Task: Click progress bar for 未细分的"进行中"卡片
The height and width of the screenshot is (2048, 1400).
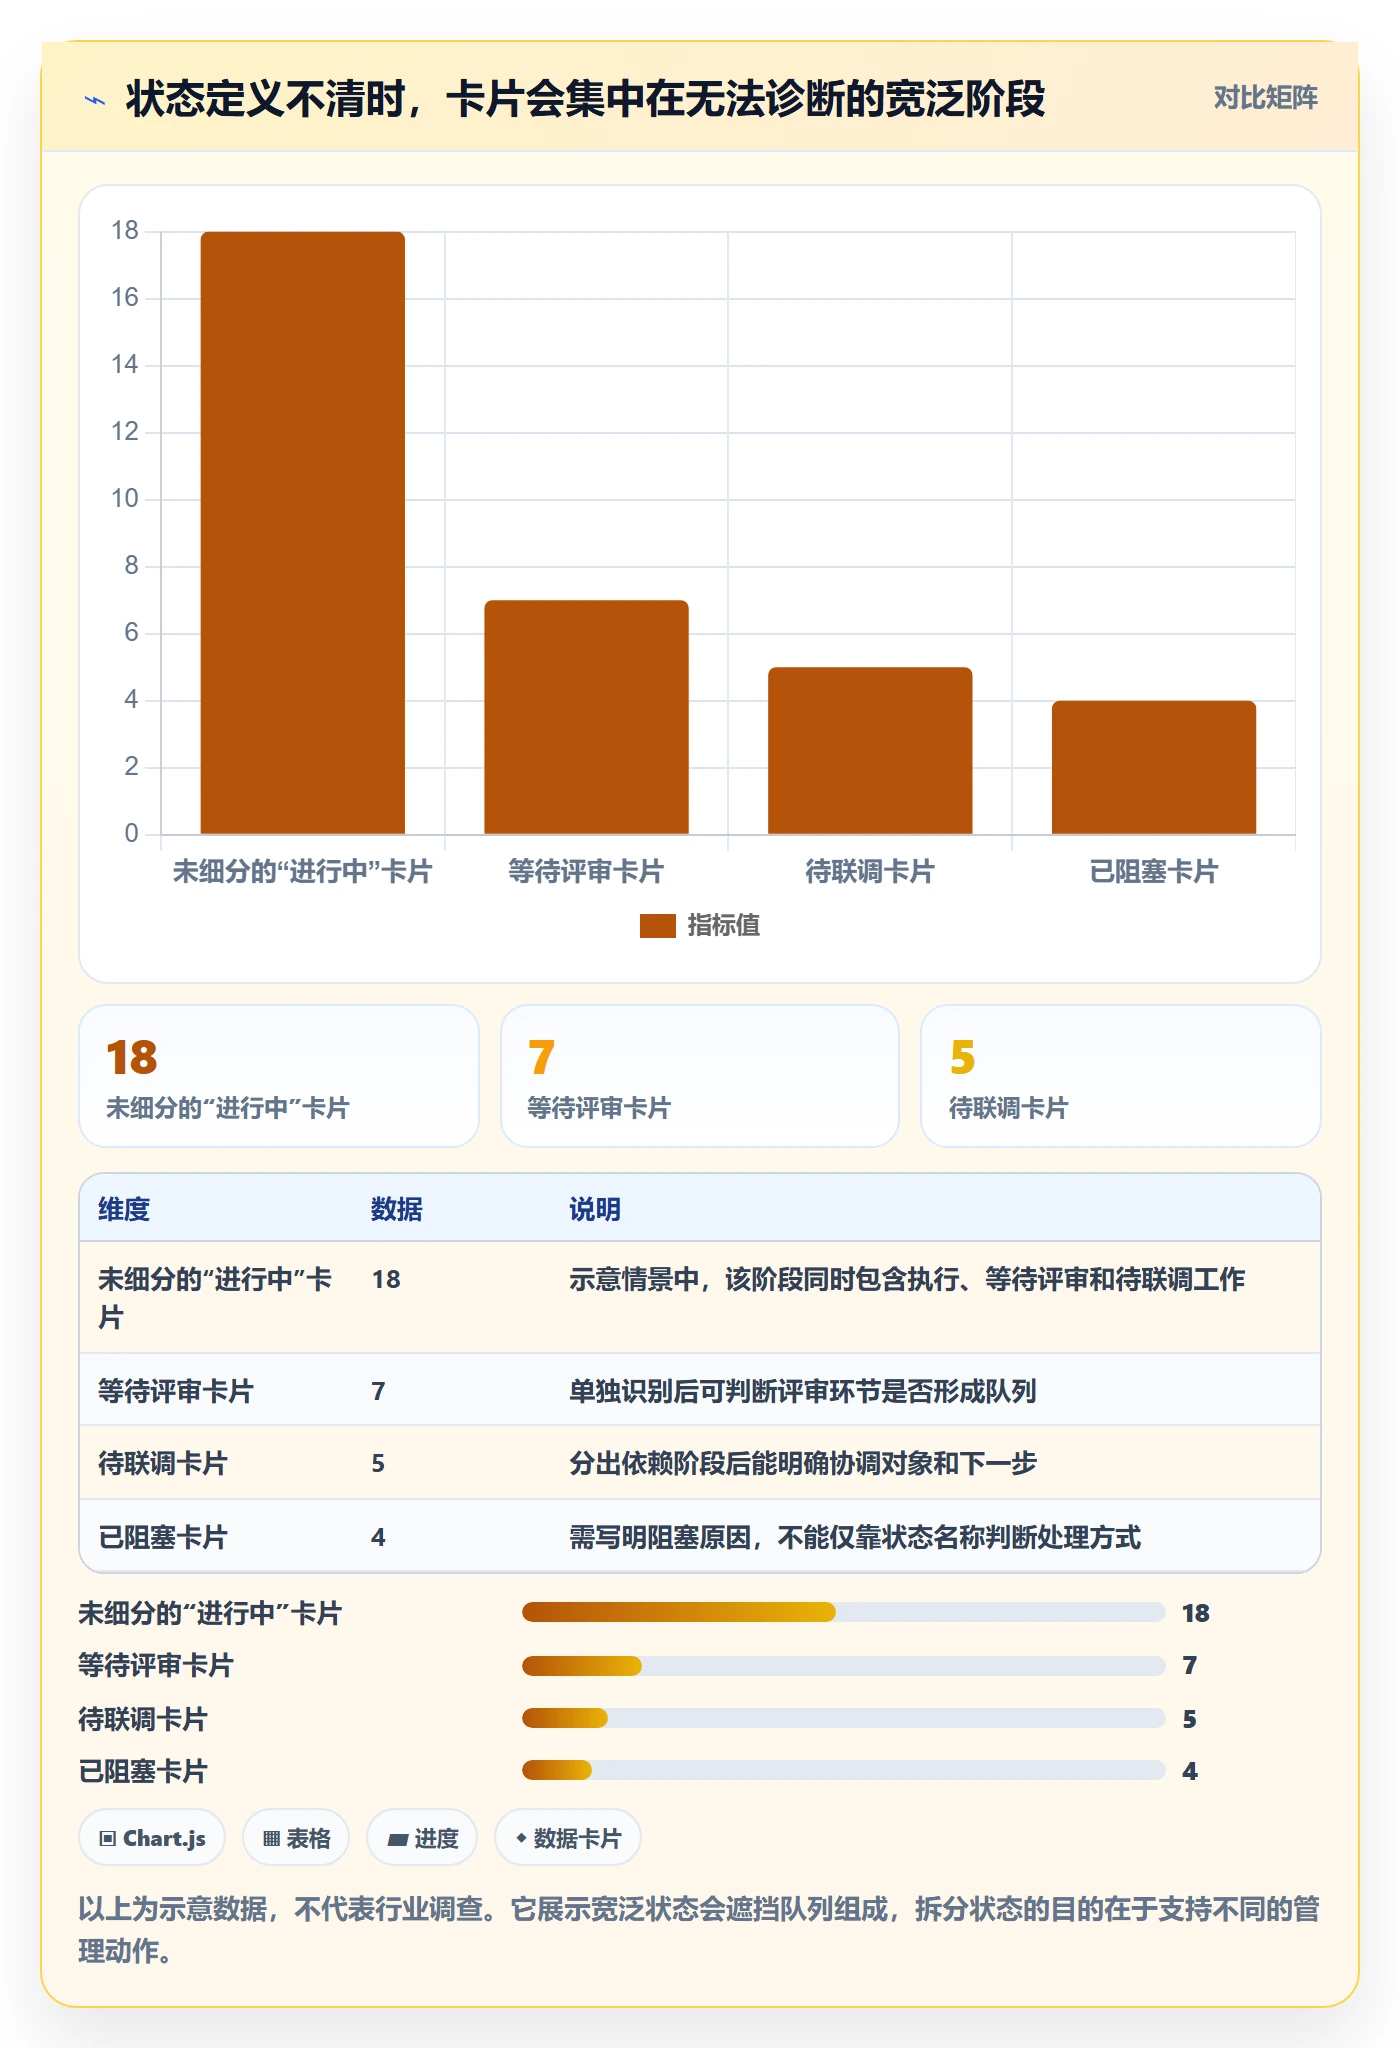Action: pos(844,1612)
